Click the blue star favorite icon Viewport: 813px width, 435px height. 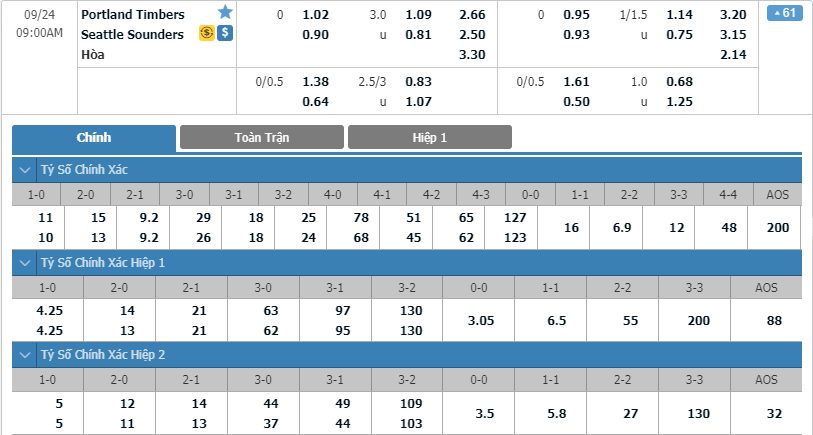[x=225, y=12]
